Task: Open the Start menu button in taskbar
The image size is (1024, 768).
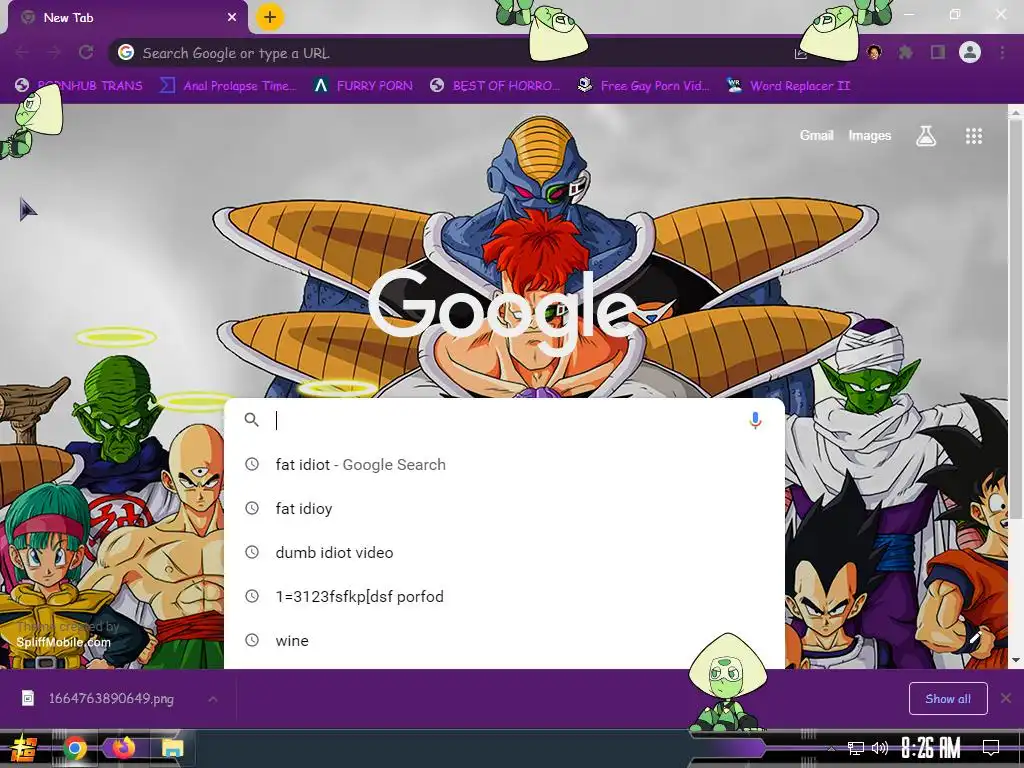Action: tap(24, 748)
